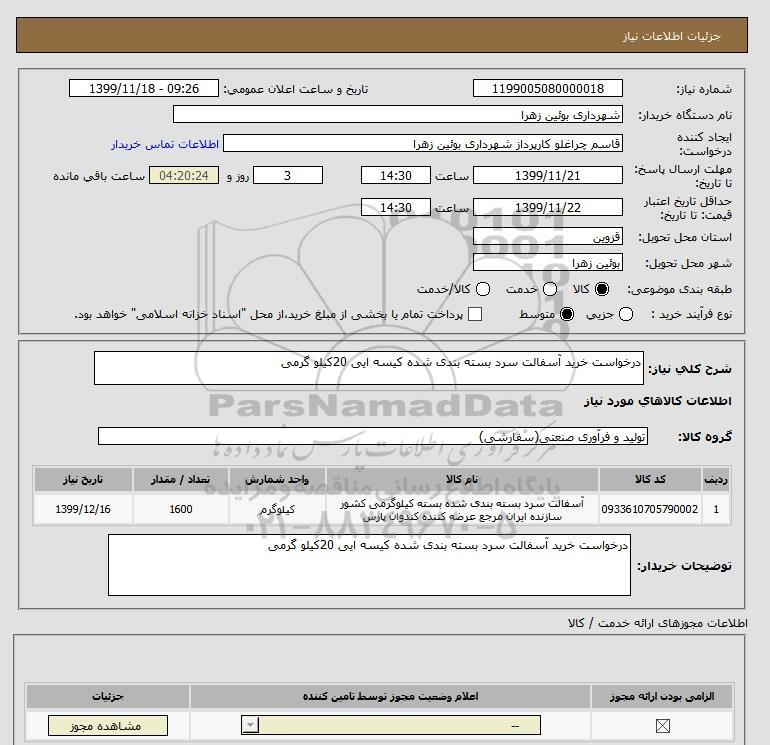Click the row number 1 cell
Screen dimensions: 770x745
tap(716, 509)
